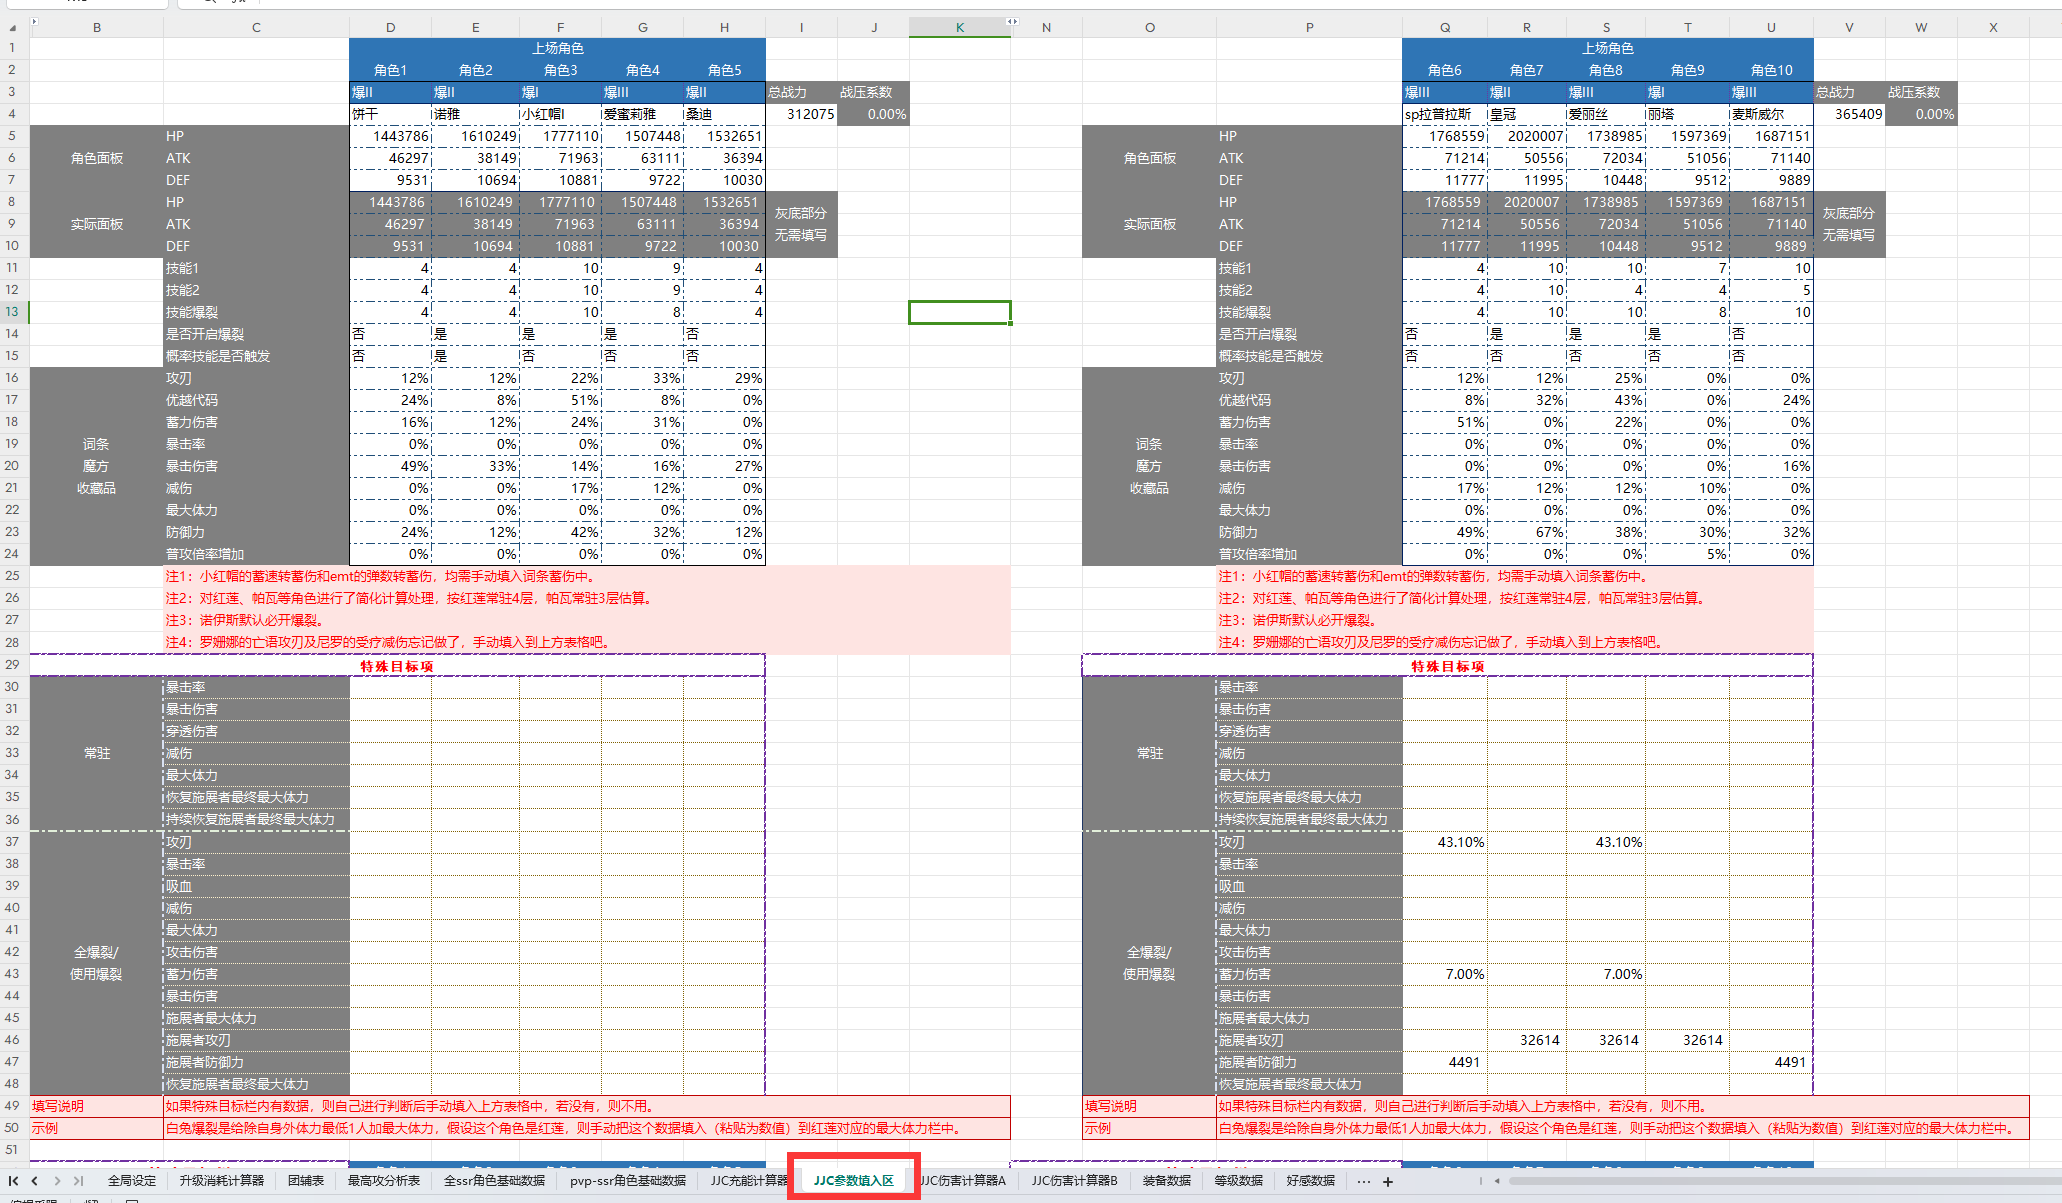The height and width of the screenshot is (1203, 2062).
Task: Click previous sheet navigation arrow
Action: pyautogui.click(x=35, y=1181)
